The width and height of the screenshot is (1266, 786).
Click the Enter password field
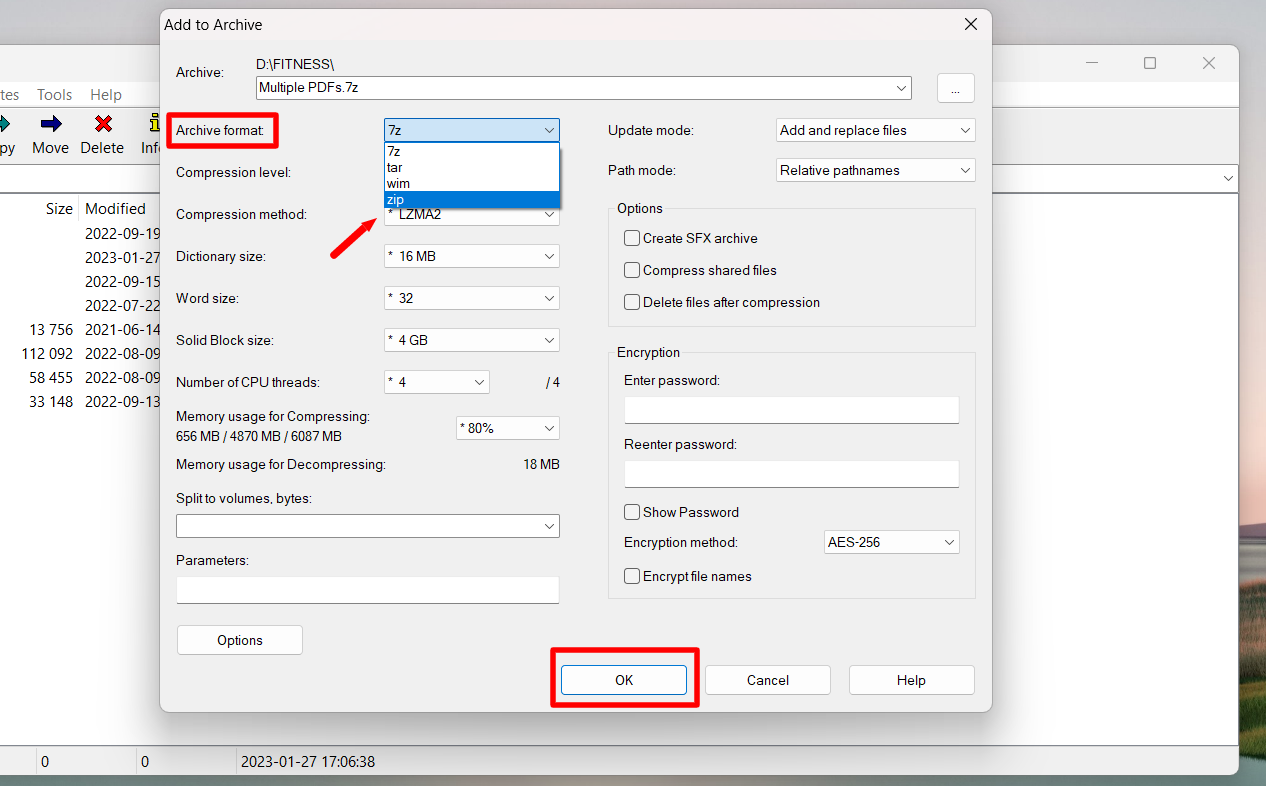(792, 410)
